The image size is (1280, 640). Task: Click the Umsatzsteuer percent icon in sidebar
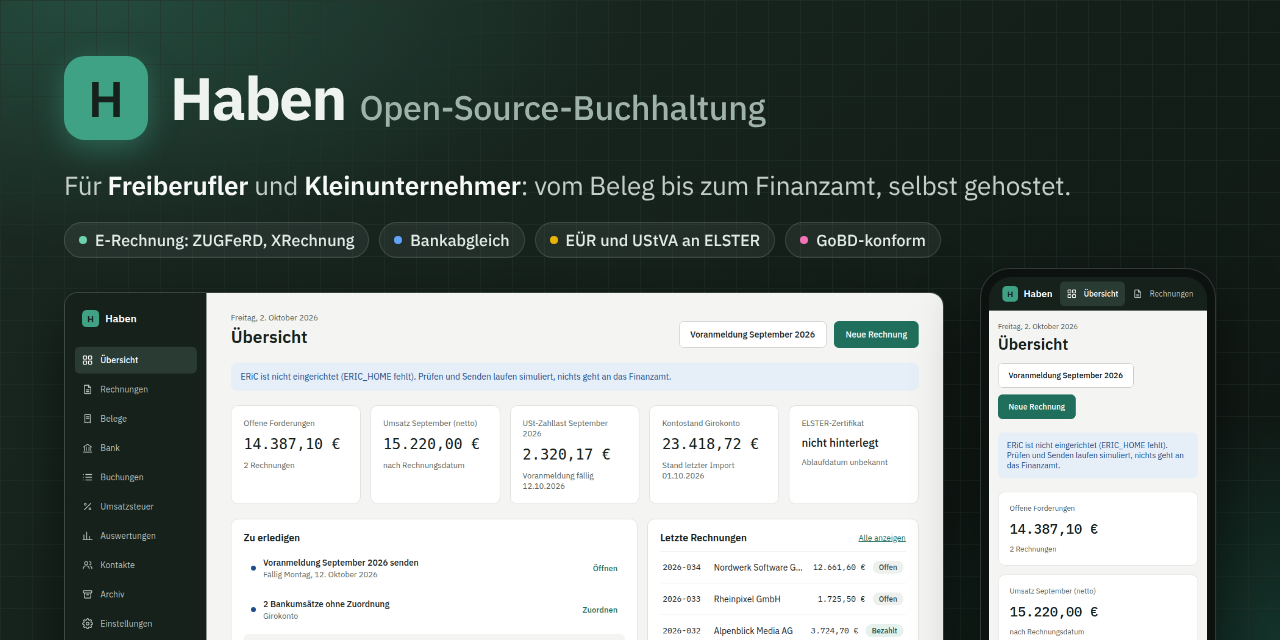[88, 507]
